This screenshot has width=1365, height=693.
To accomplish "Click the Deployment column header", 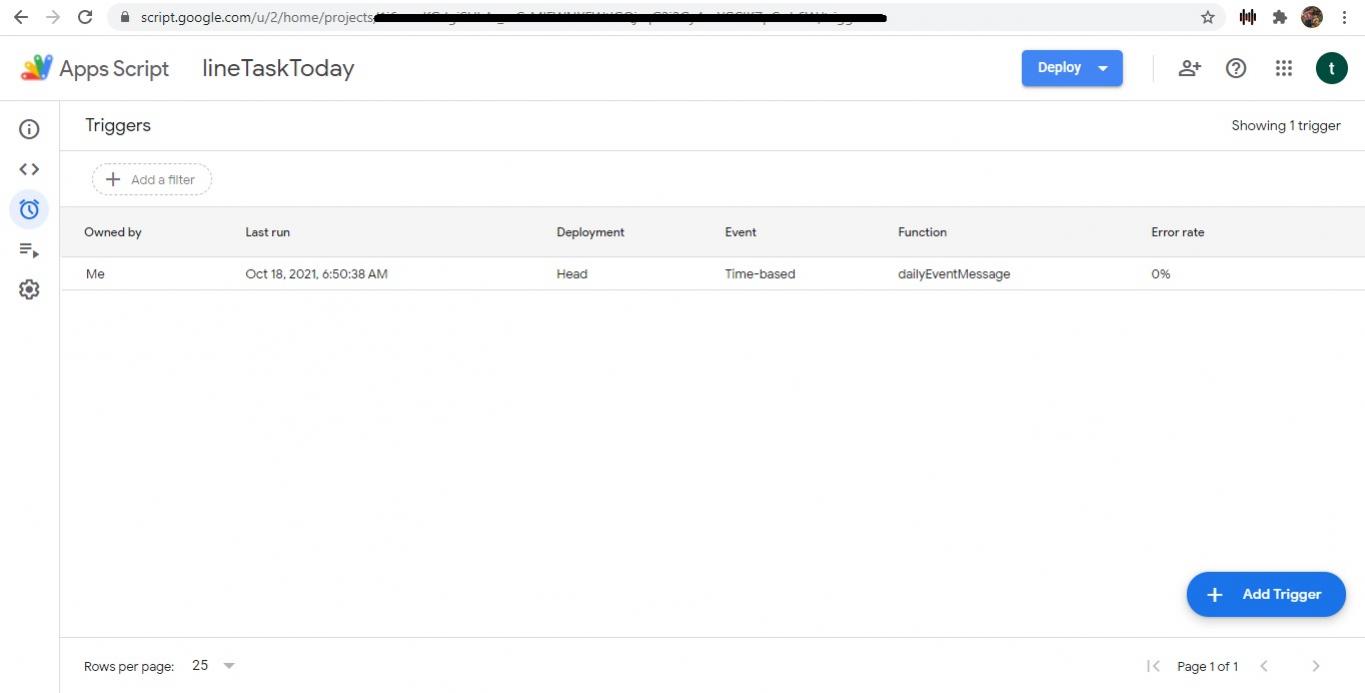I will click(590, 232).
